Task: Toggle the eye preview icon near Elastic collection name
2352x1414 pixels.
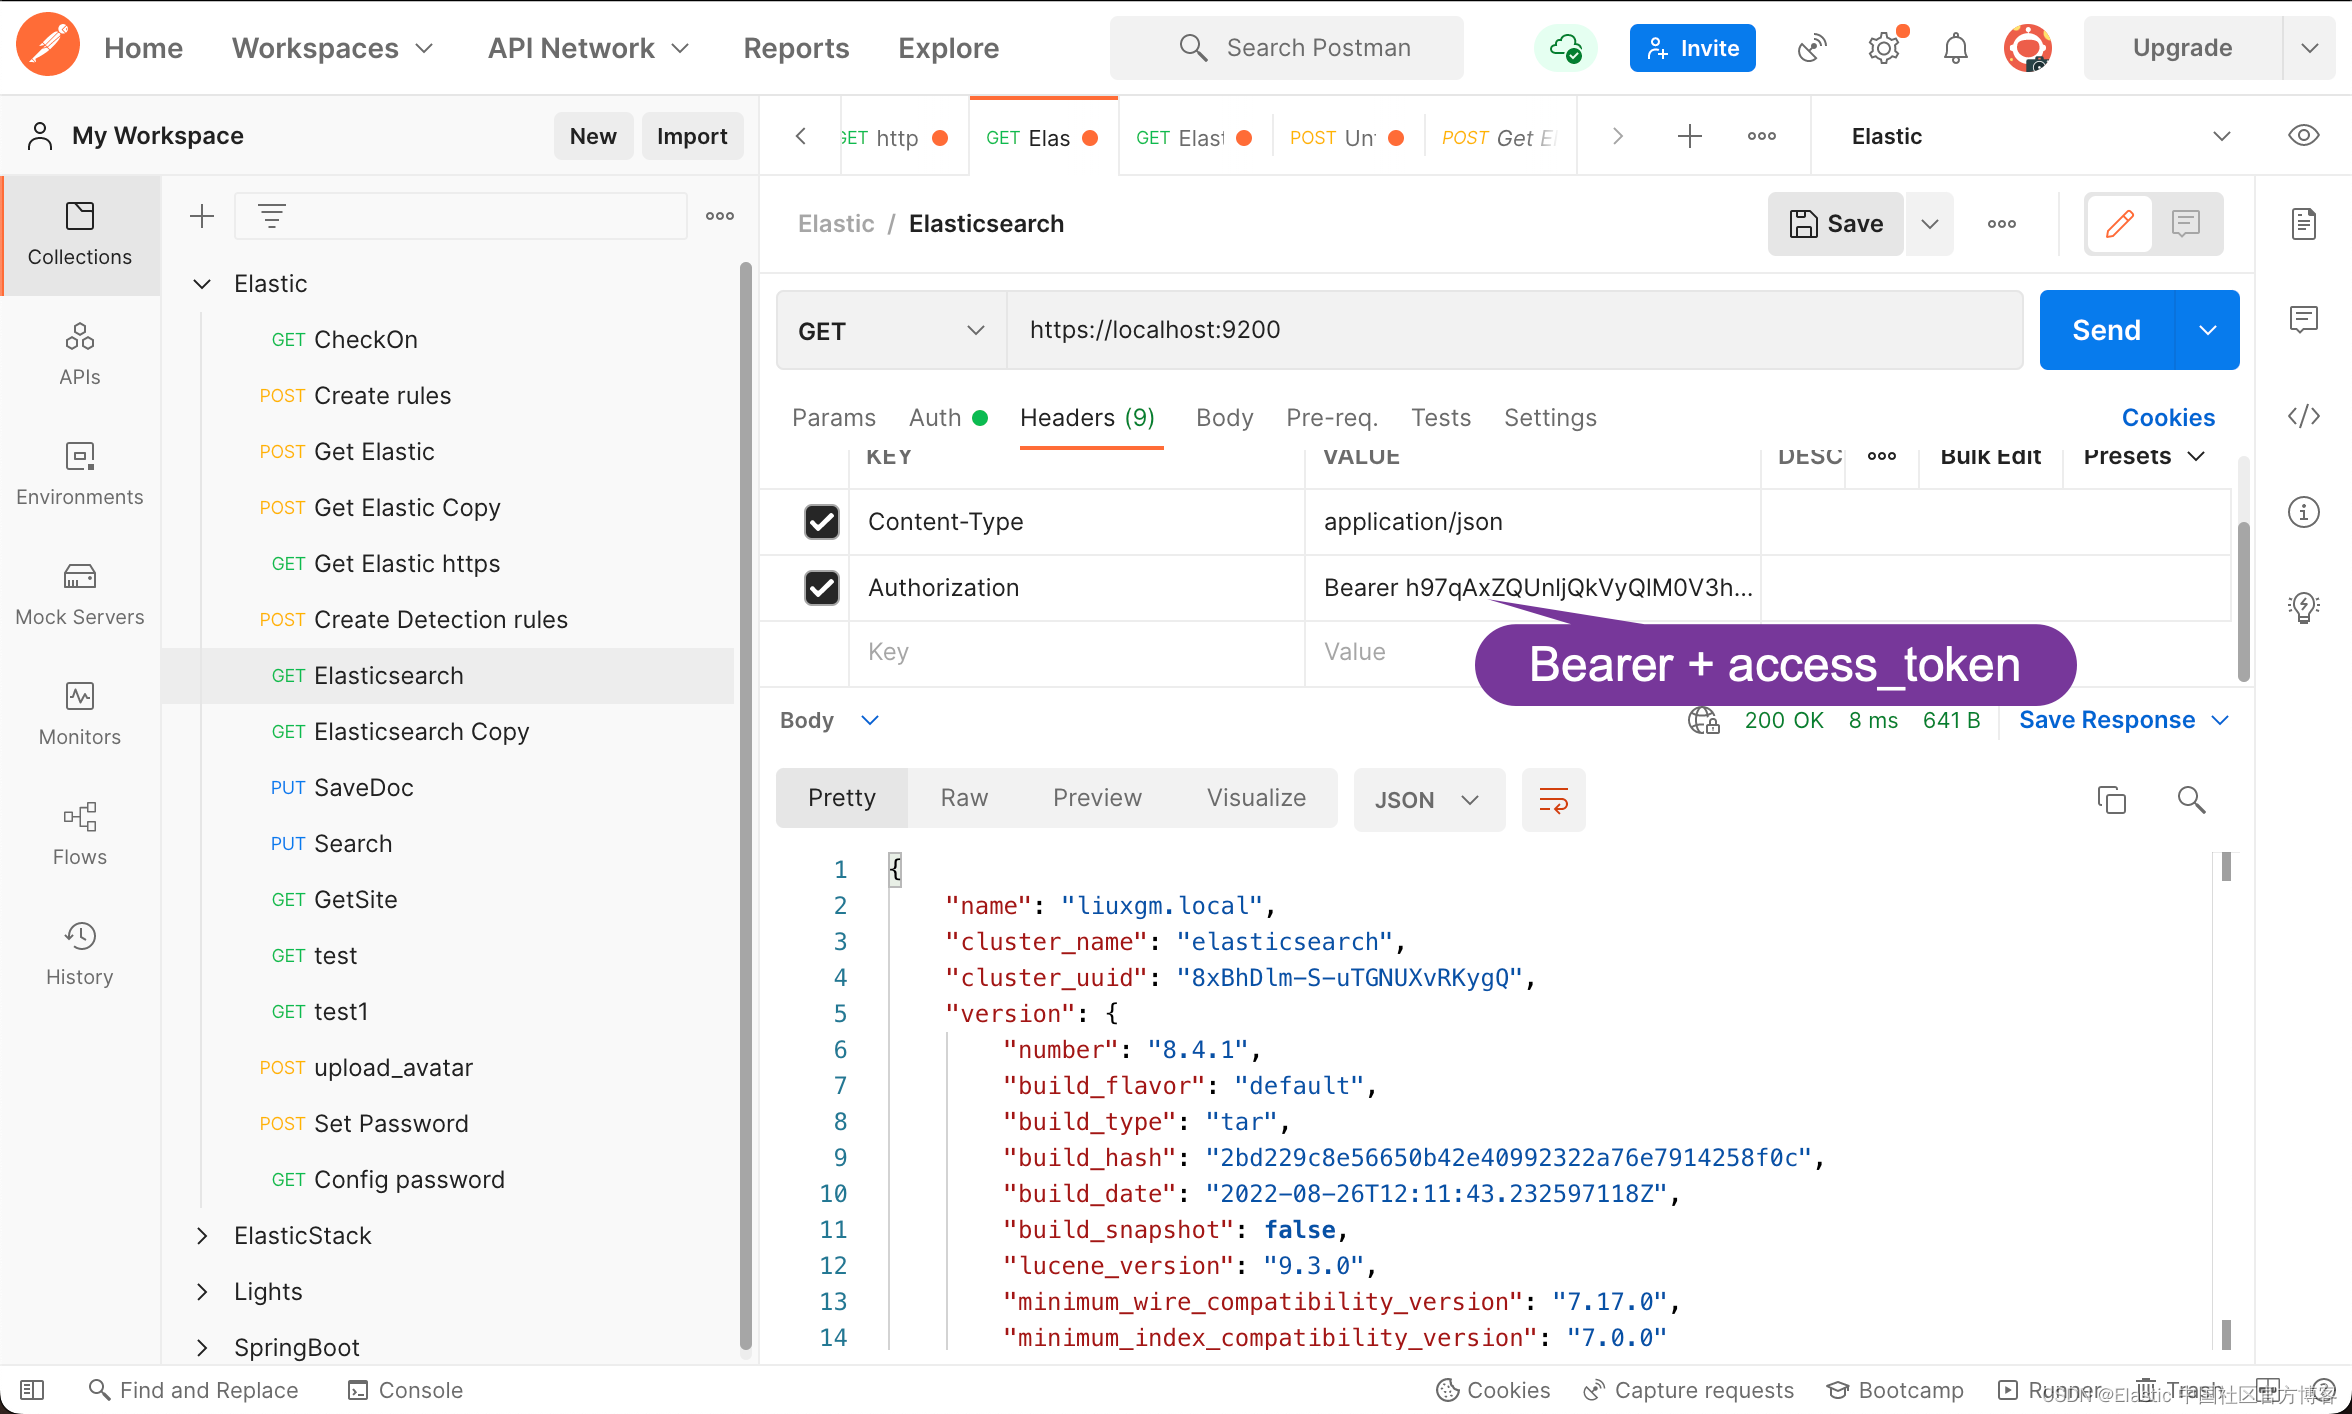Action: click(2303, 135)
